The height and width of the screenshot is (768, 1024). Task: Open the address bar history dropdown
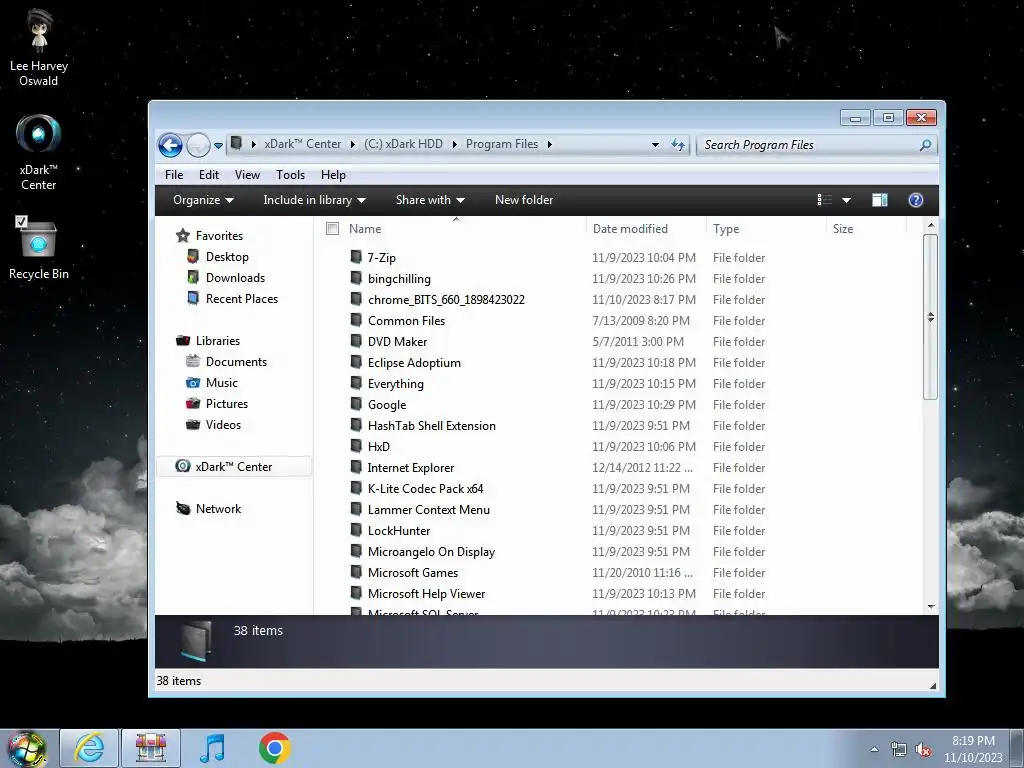coord(655,145)
